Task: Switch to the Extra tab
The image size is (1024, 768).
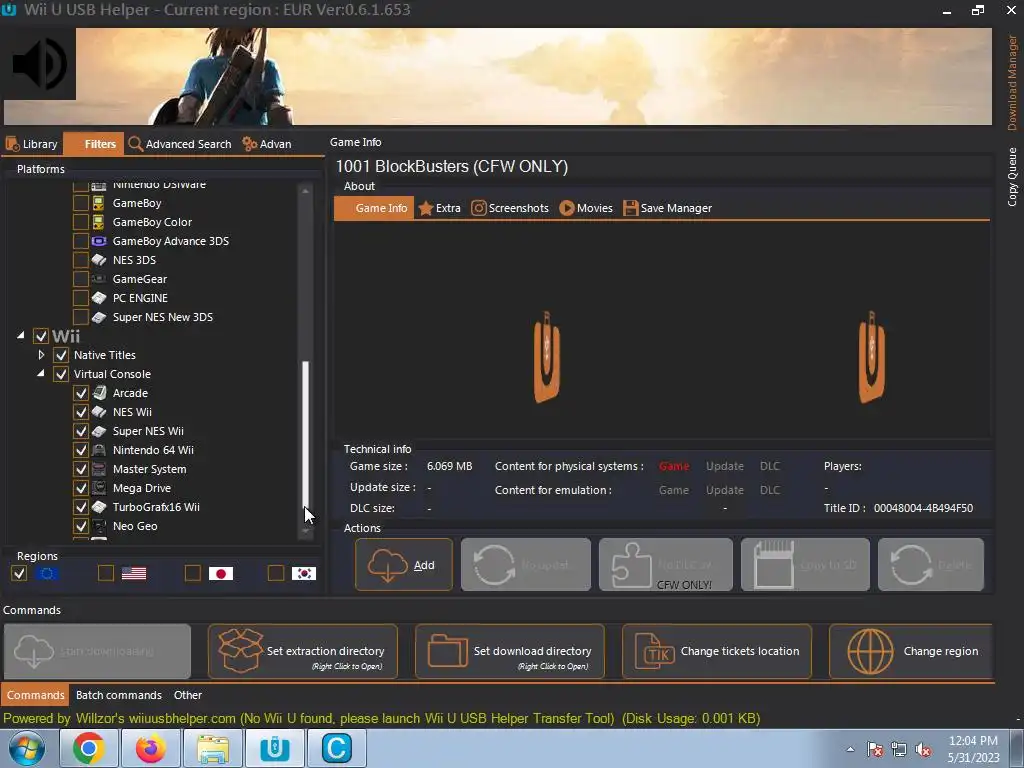Action: [x=440, y=208]
